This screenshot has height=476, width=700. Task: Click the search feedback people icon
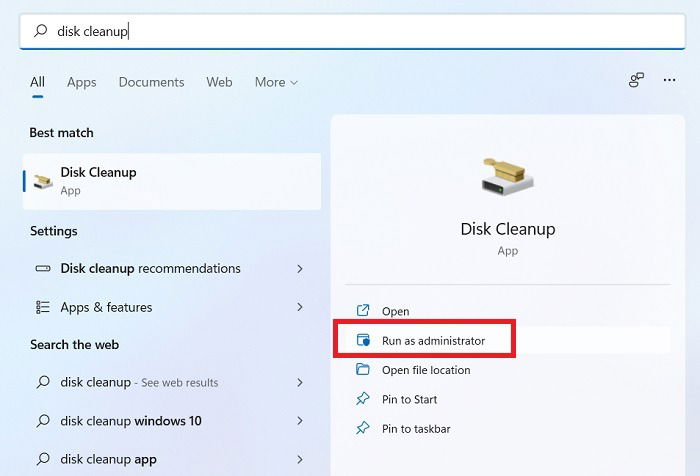coord(636,80)
